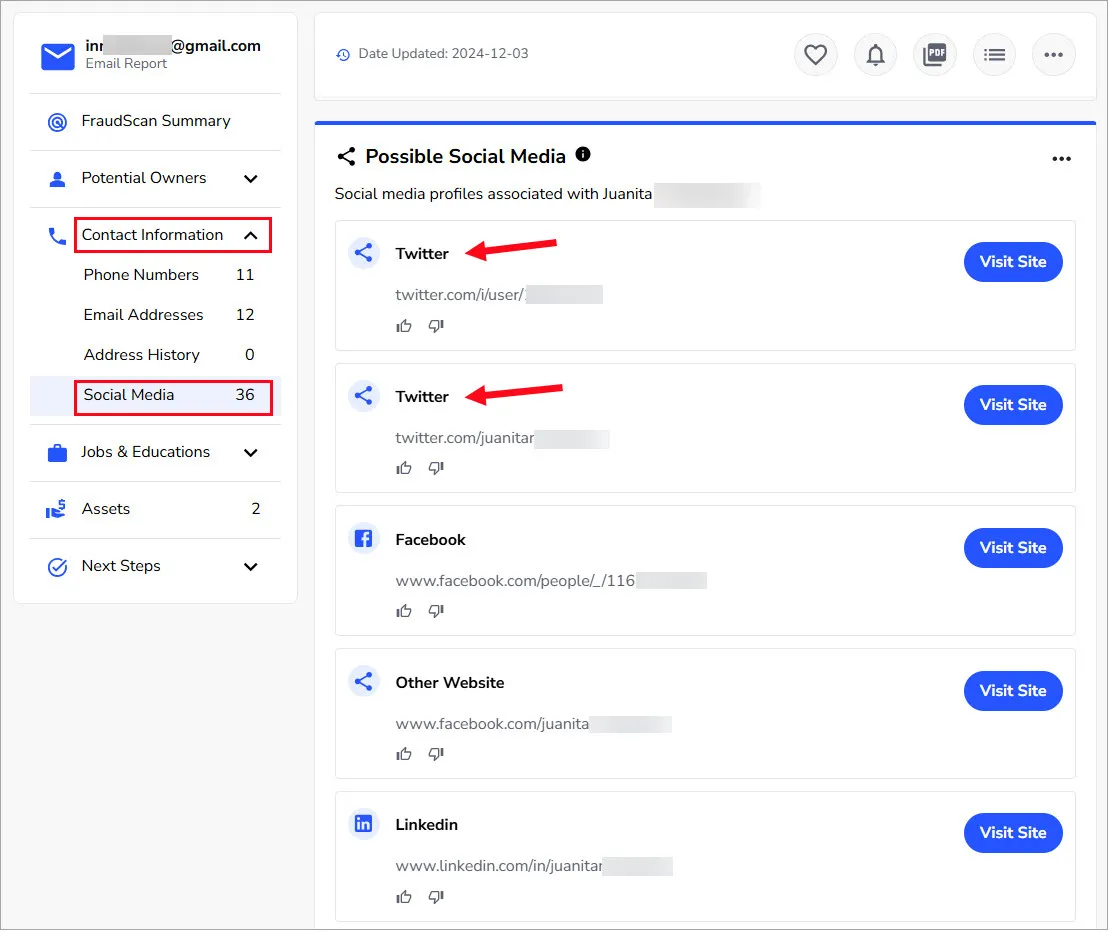Thumbs down the Facebook profile result
The image size is (1110, 932).
coord(436,610)
